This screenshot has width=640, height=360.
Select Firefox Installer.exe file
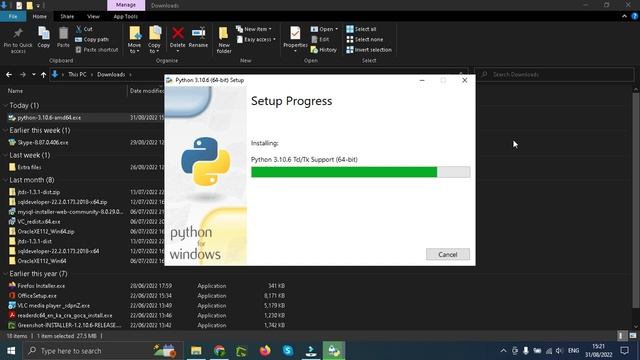click(x=41, y=286)
